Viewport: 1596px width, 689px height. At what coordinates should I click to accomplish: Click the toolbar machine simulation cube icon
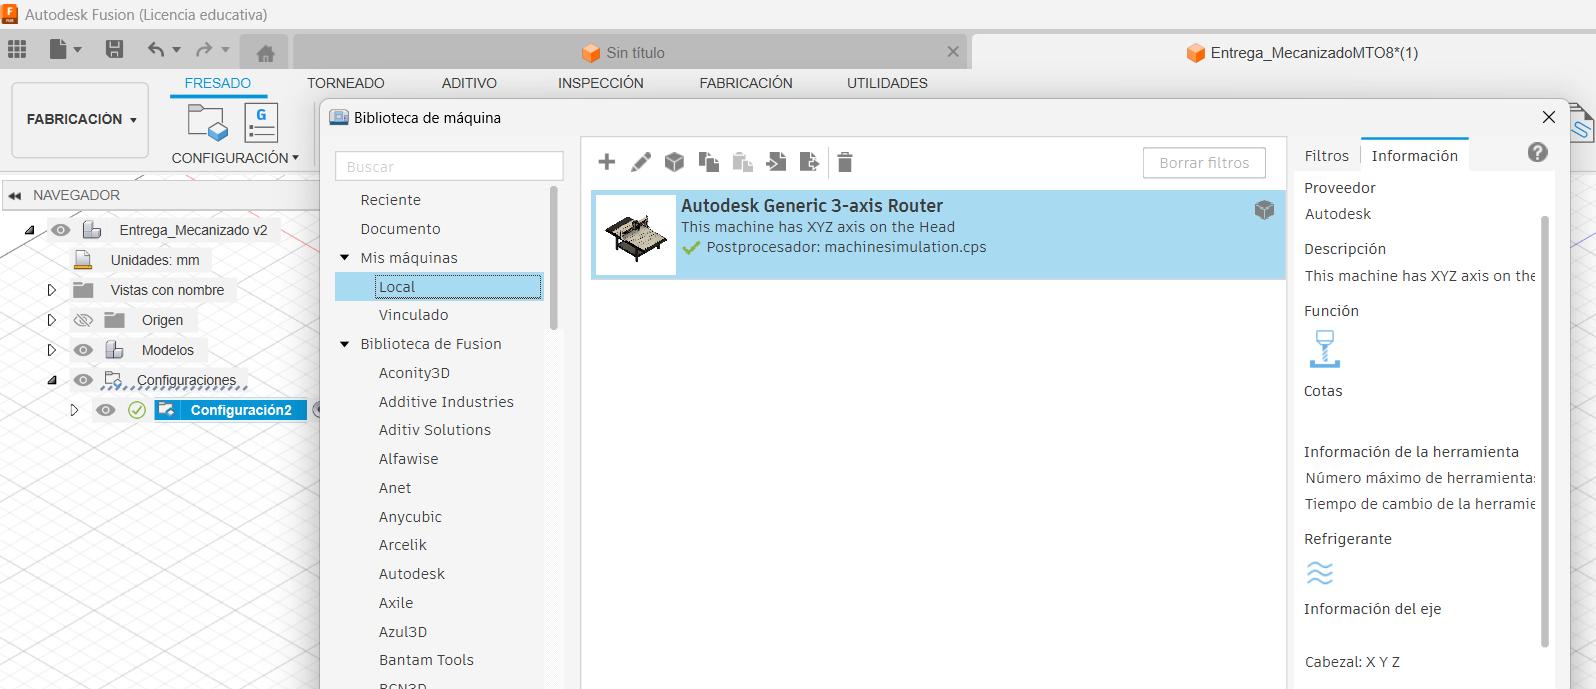click(675, 162)
